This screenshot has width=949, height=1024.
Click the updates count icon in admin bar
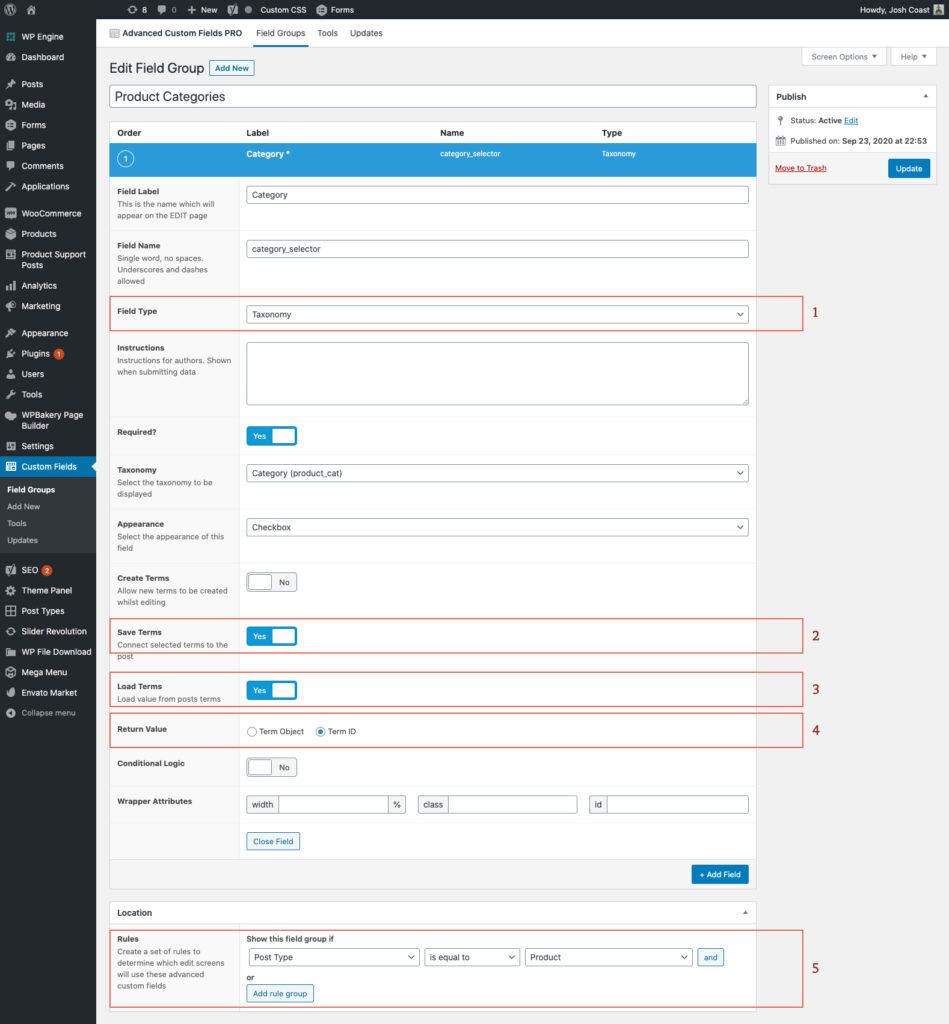click(x=132, y=10)
